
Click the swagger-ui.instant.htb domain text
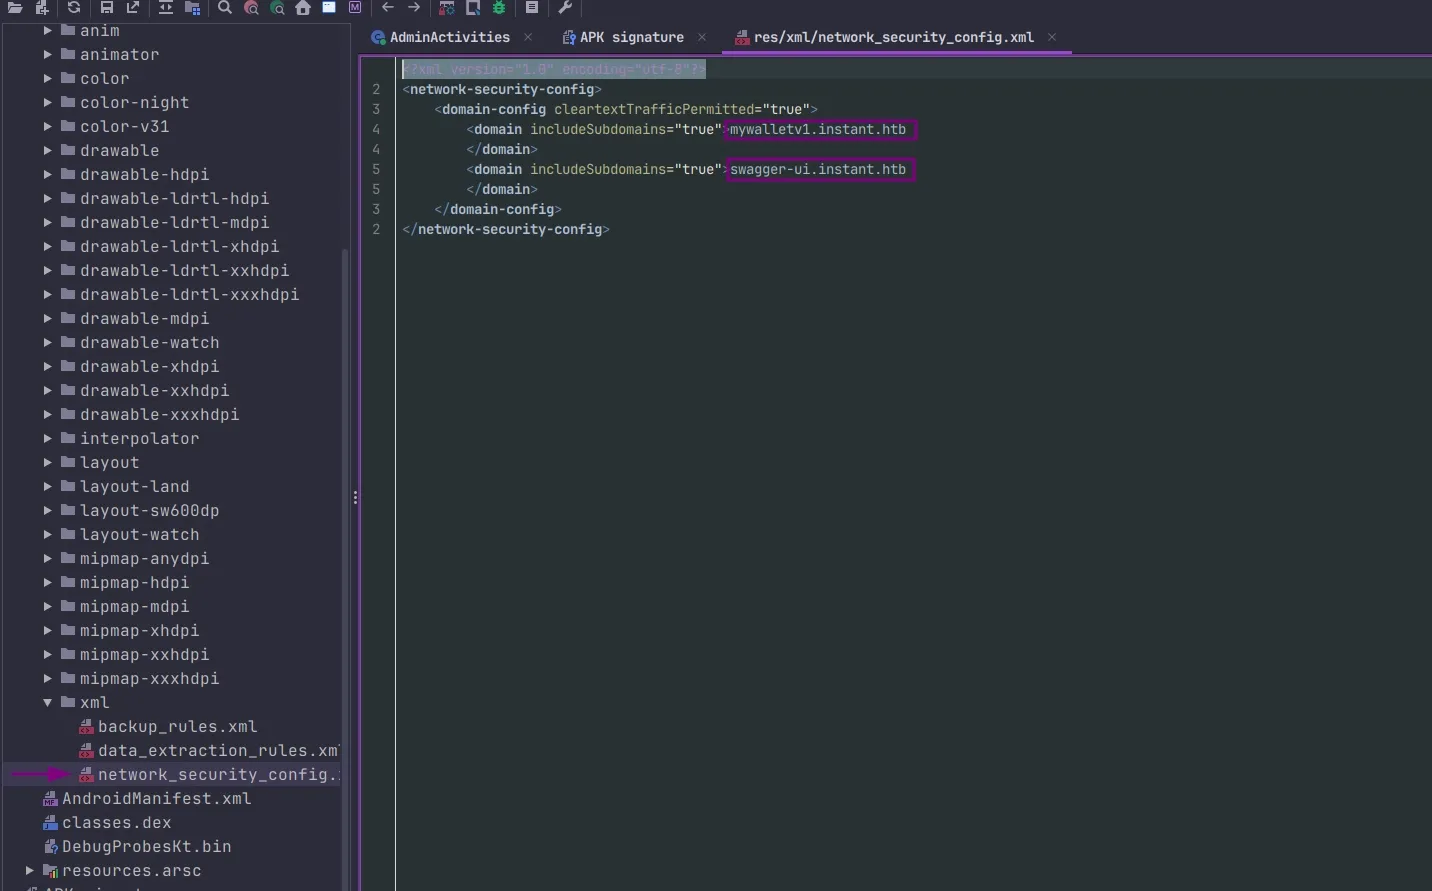(818, 169)
